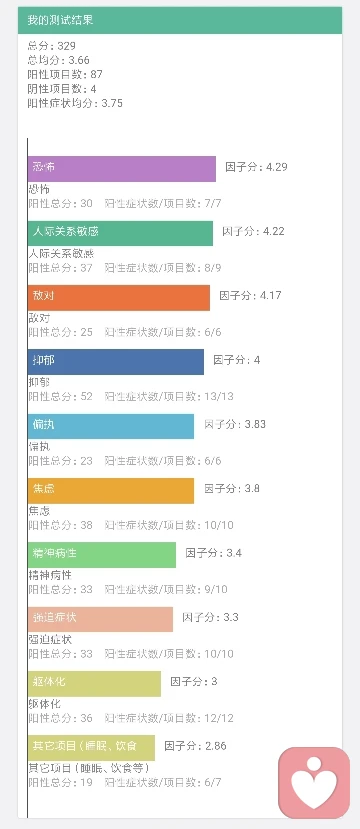This screenshot has width=360, height=829.
Task: Select the light blue 偏执 bar
Action: 111,426
